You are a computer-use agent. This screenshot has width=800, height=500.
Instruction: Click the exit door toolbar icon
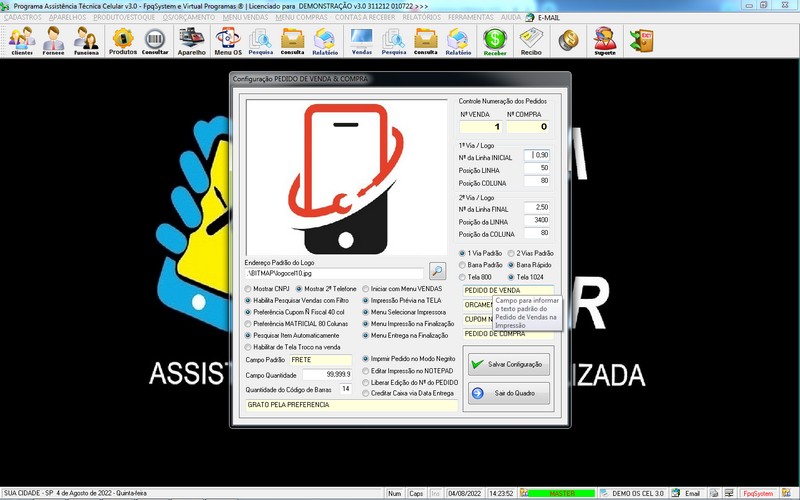[x=641, y=40]
